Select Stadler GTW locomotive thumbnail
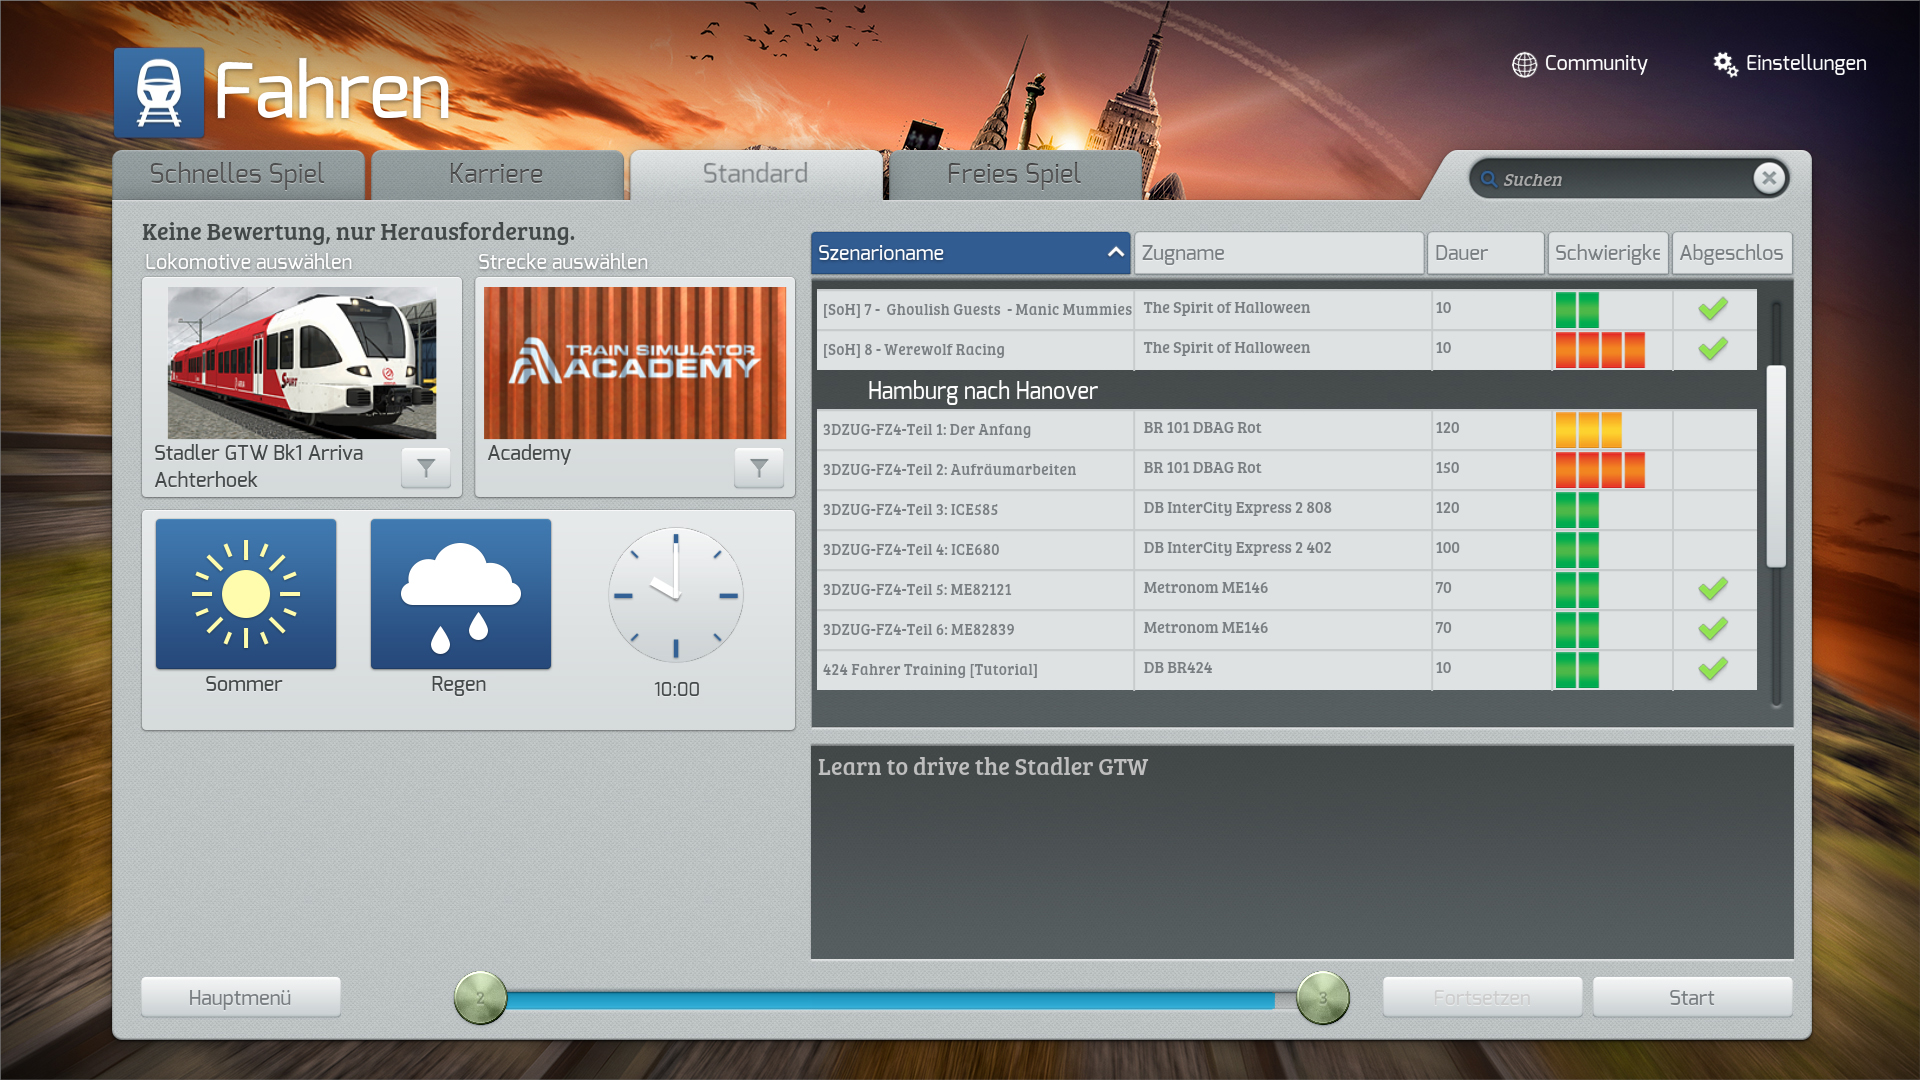The height and width of the screenshot is (1080, 1920). (302, 363)
